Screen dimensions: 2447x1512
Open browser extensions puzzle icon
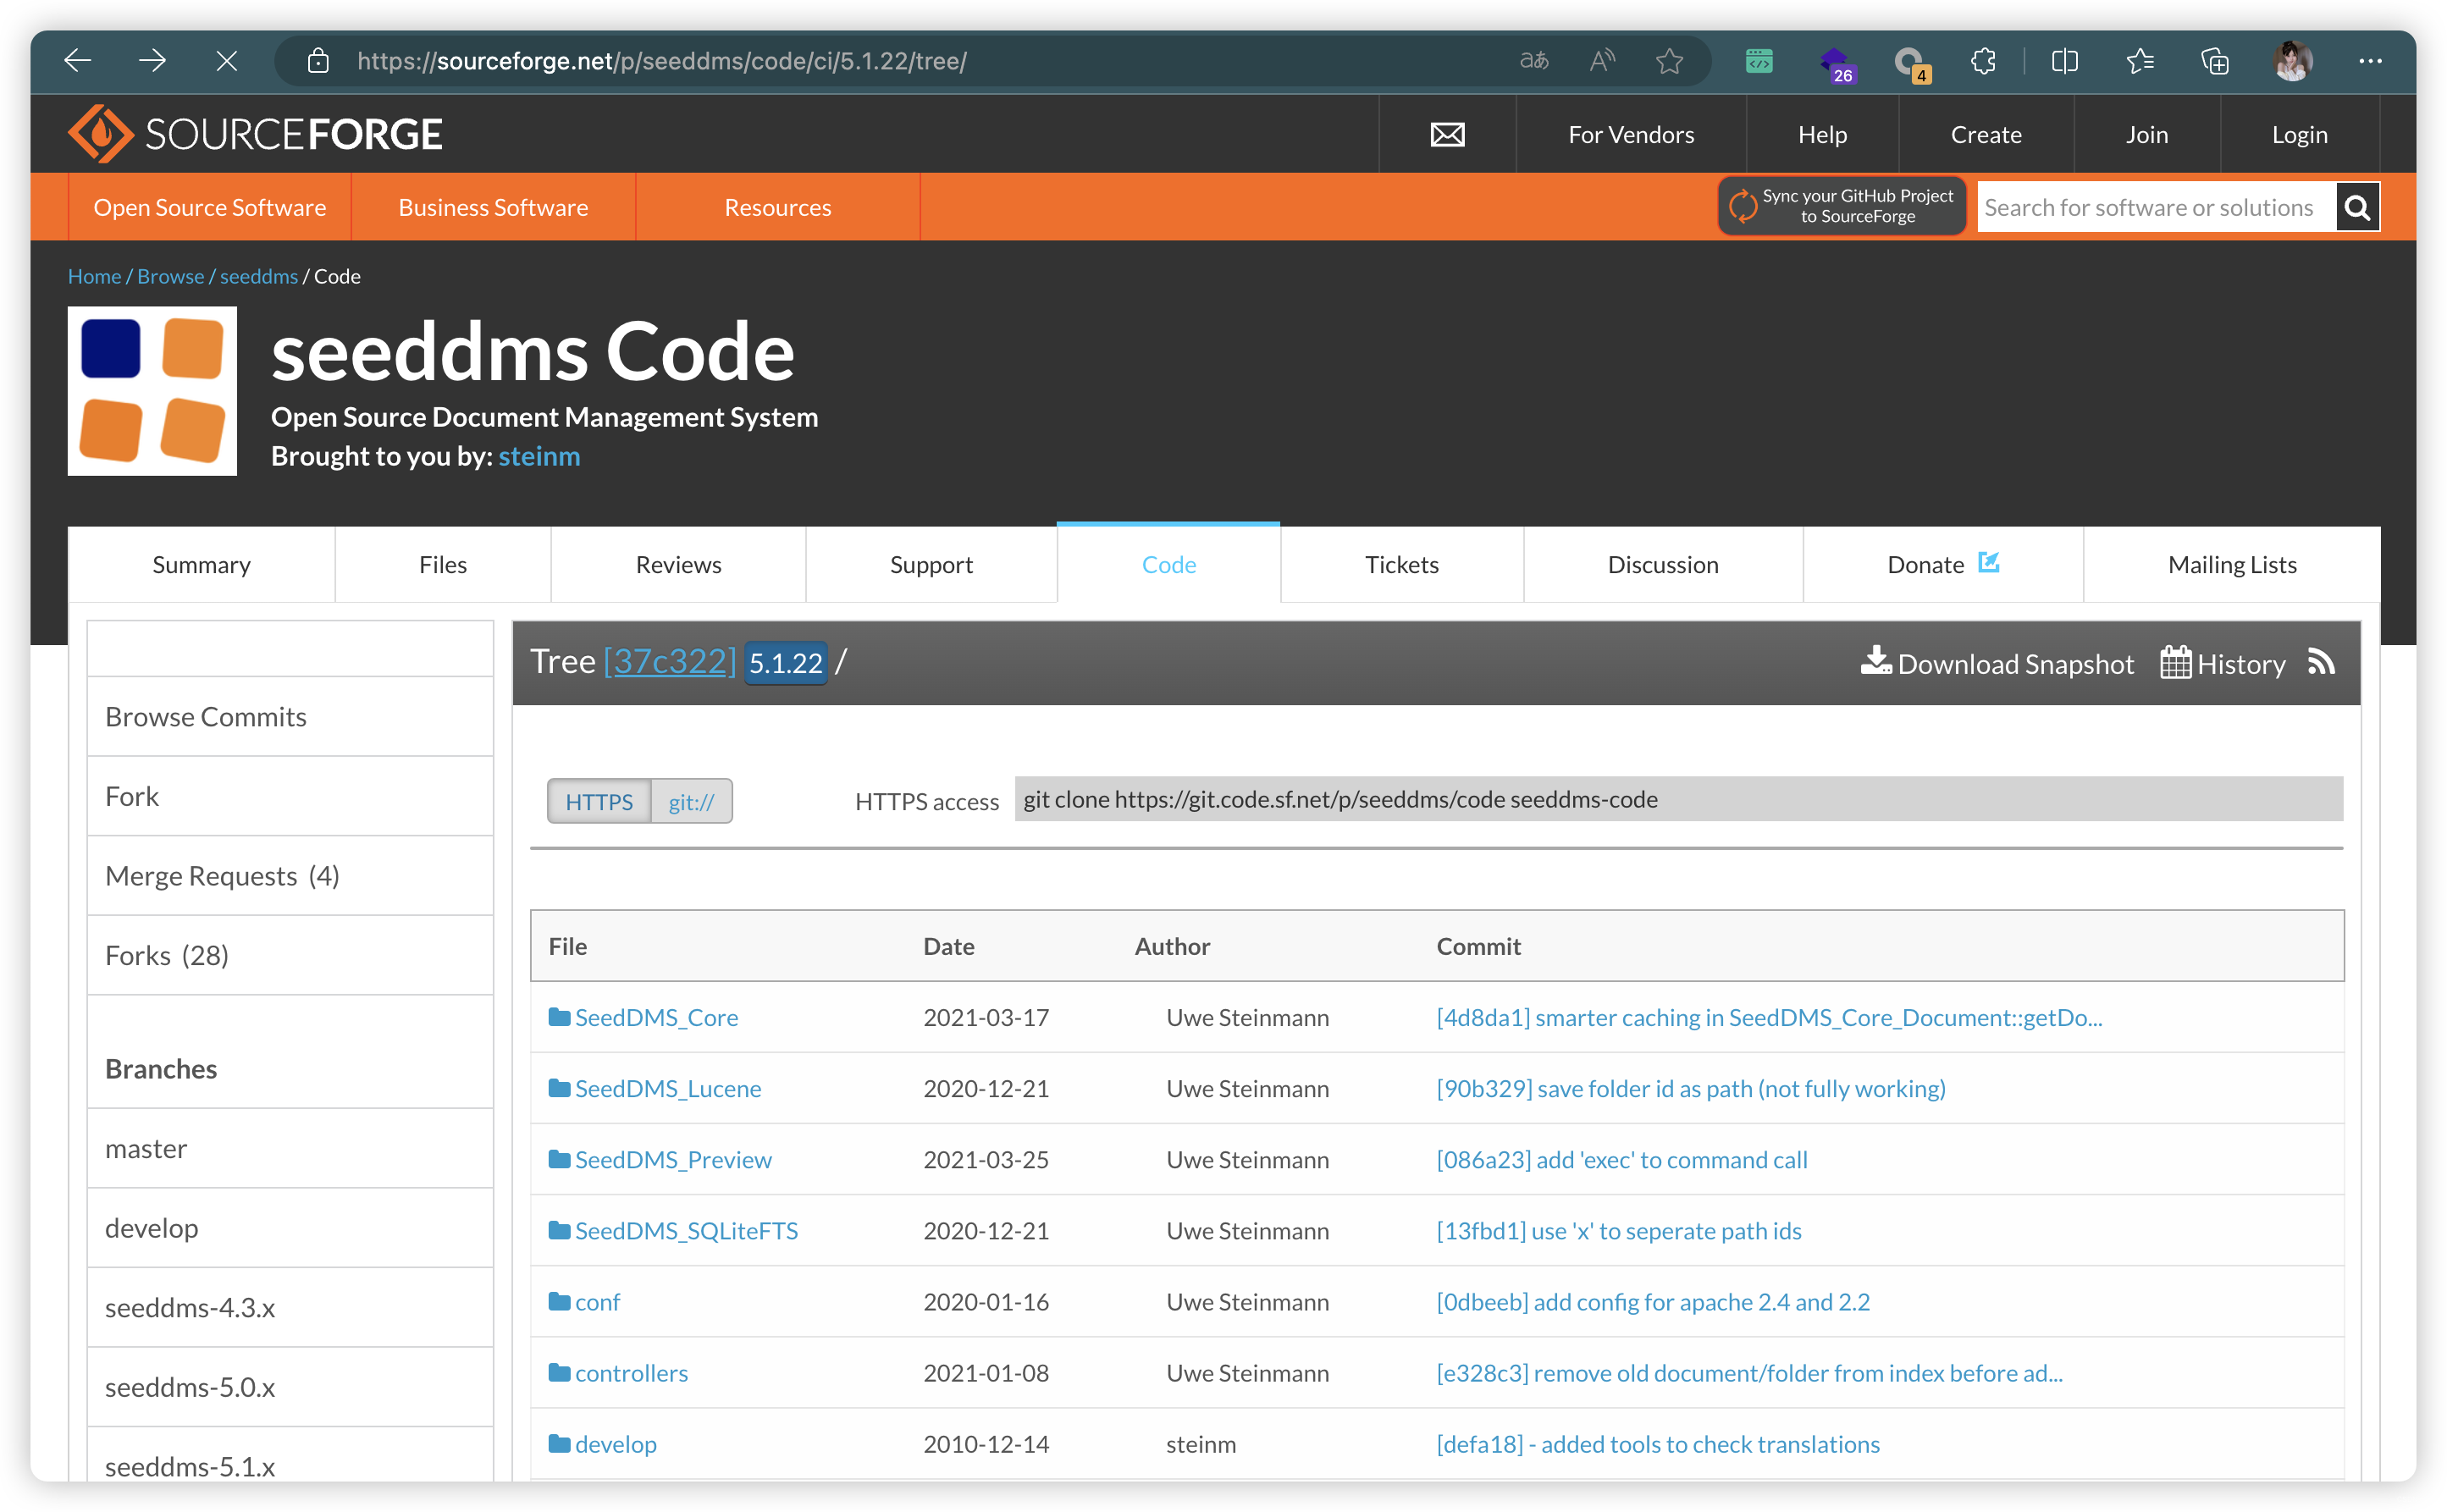coord(1984,61)
